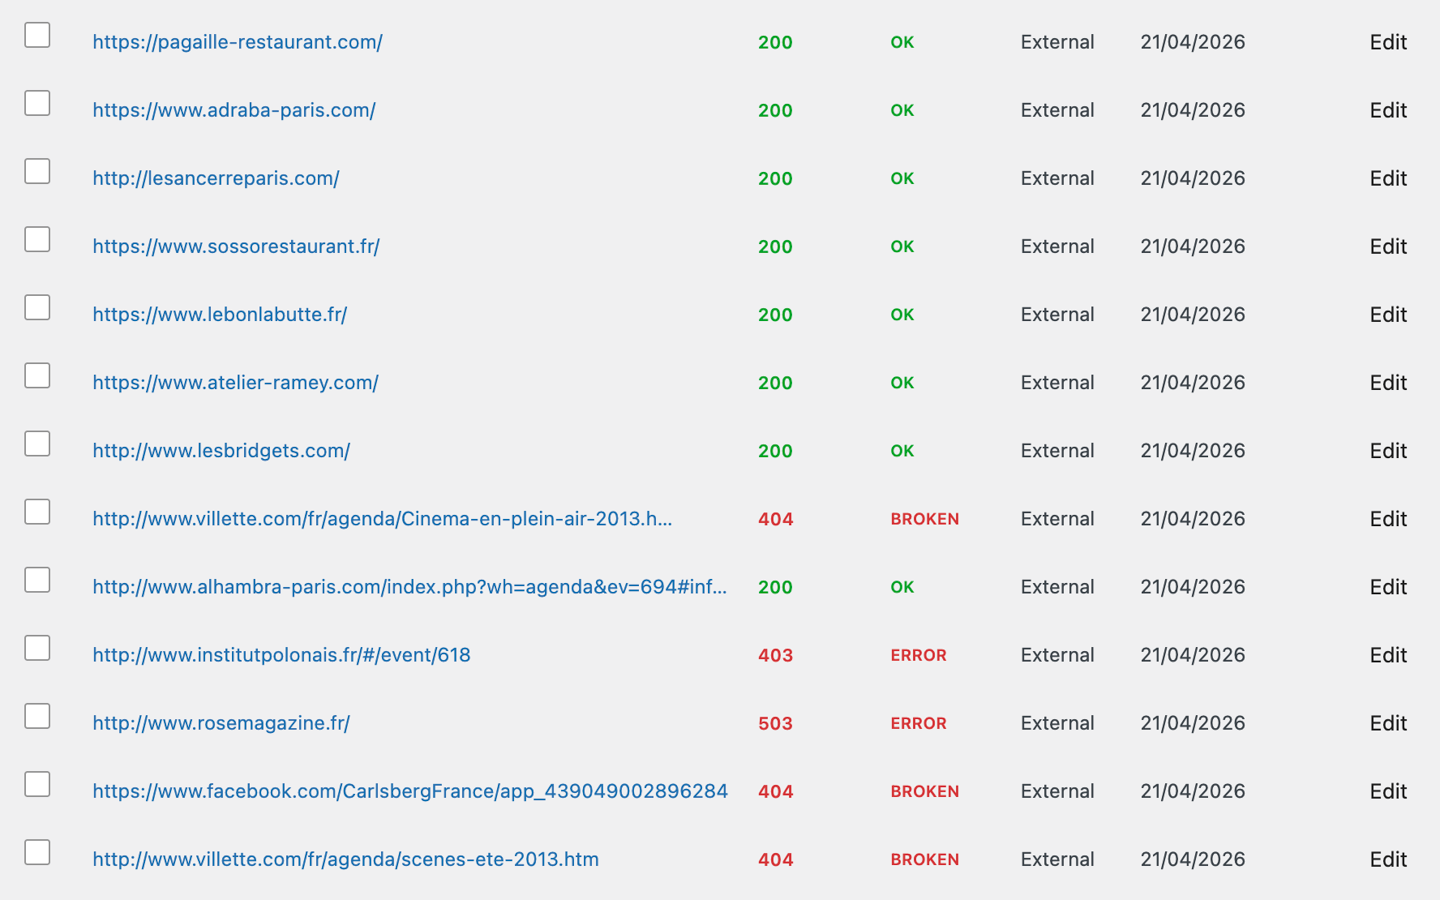The width and height of the screenshot is (1440, 900).
Task: Open the pagaille-restaurant.com link
Action: tap(237, 42)
